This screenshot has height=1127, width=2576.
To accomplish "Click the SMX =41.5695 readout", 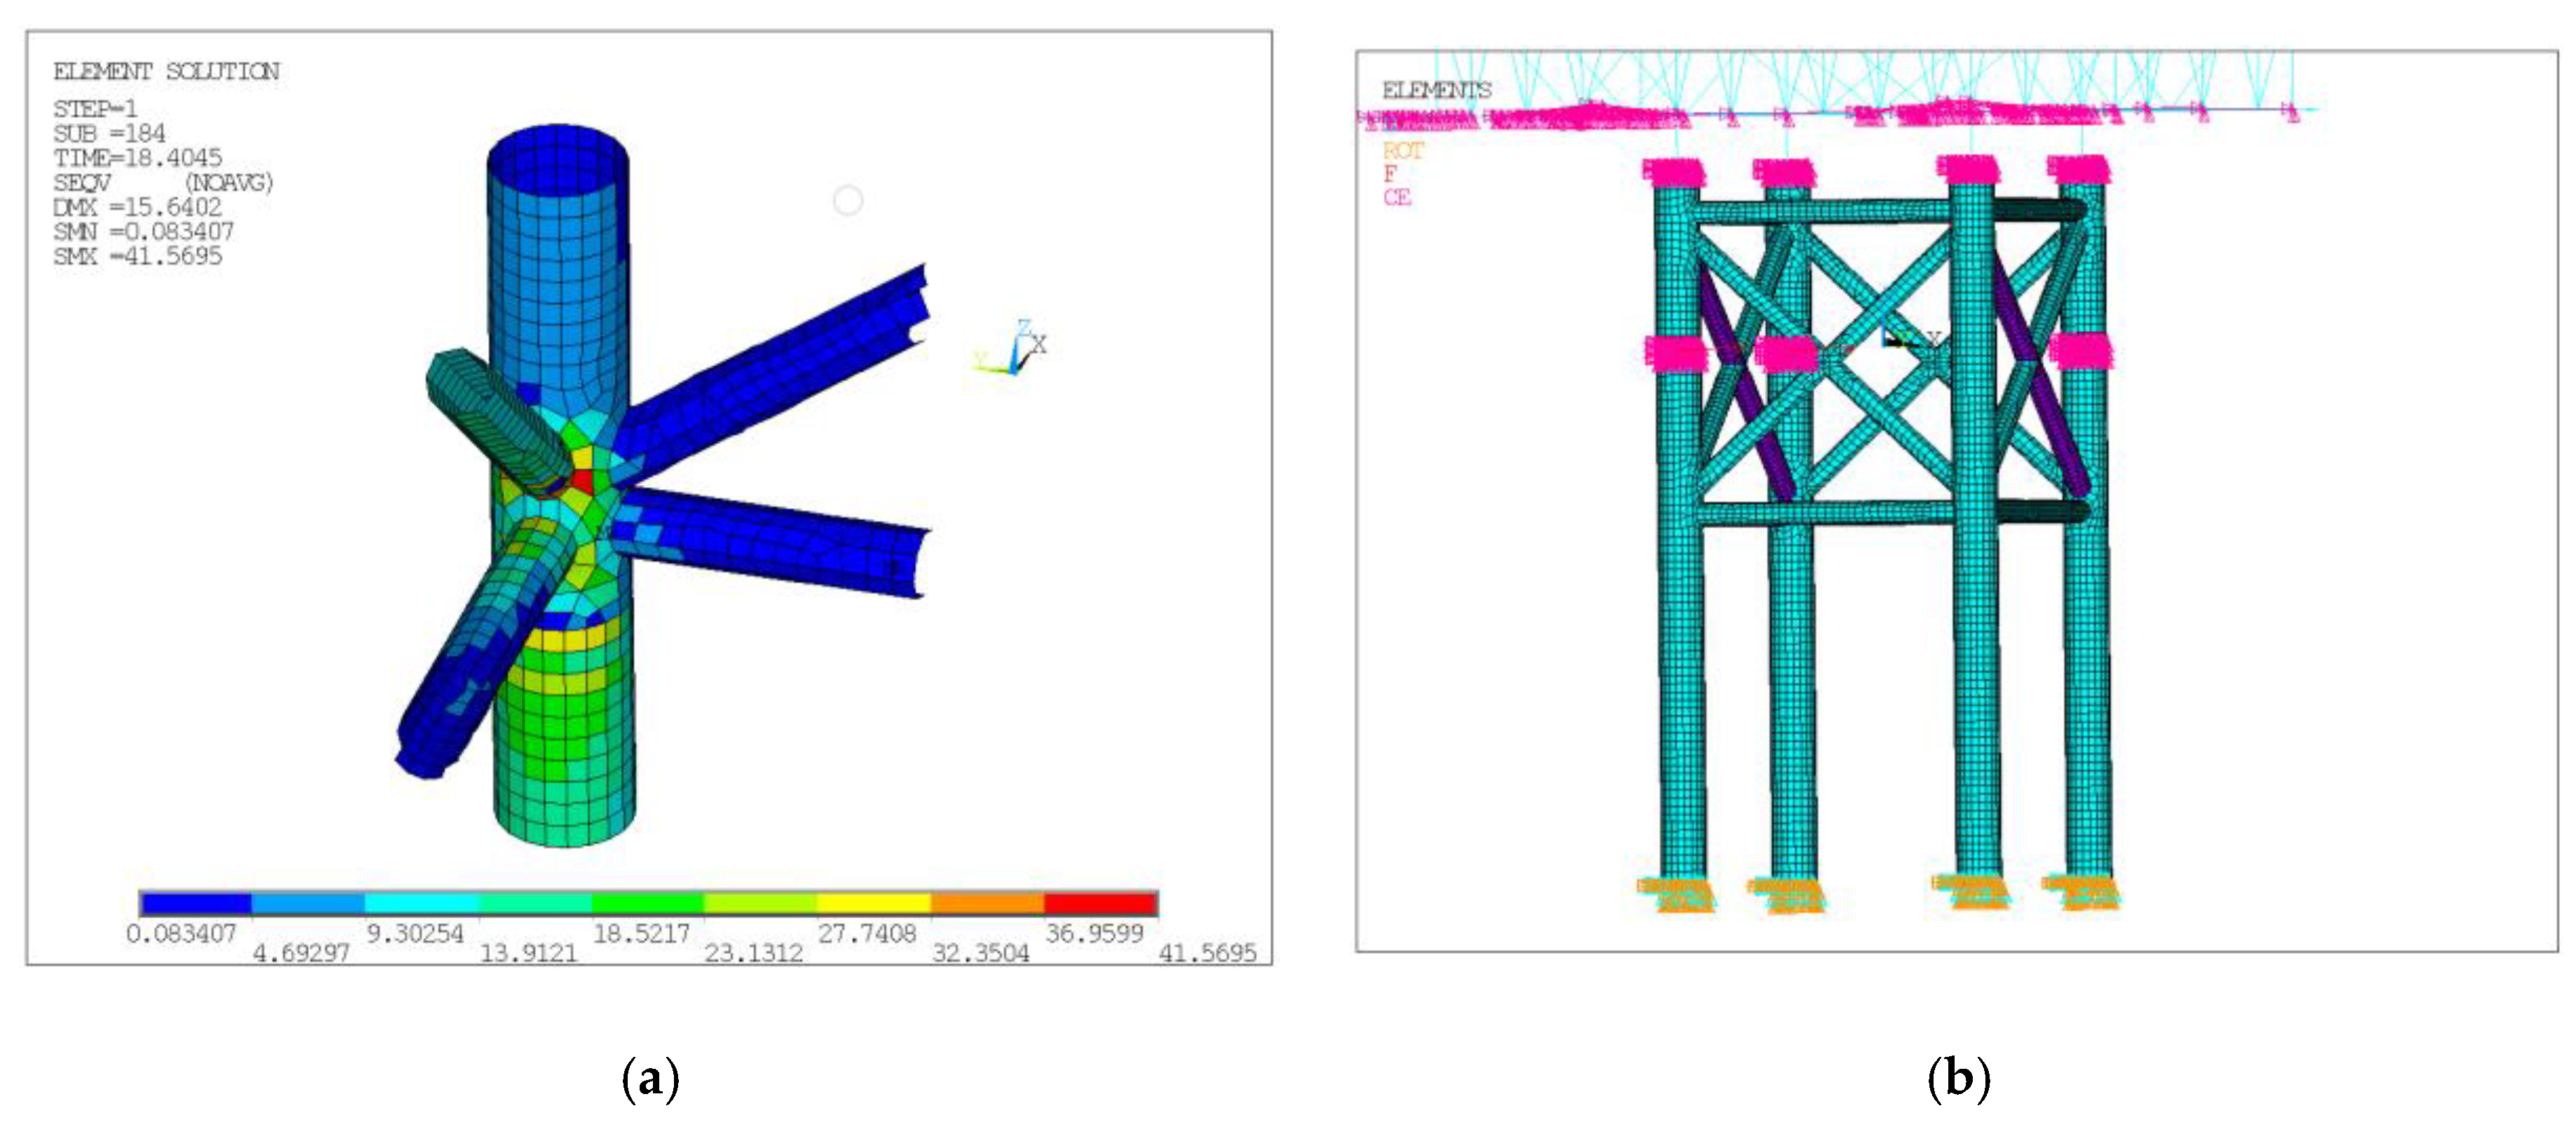I will click(138, 256).
